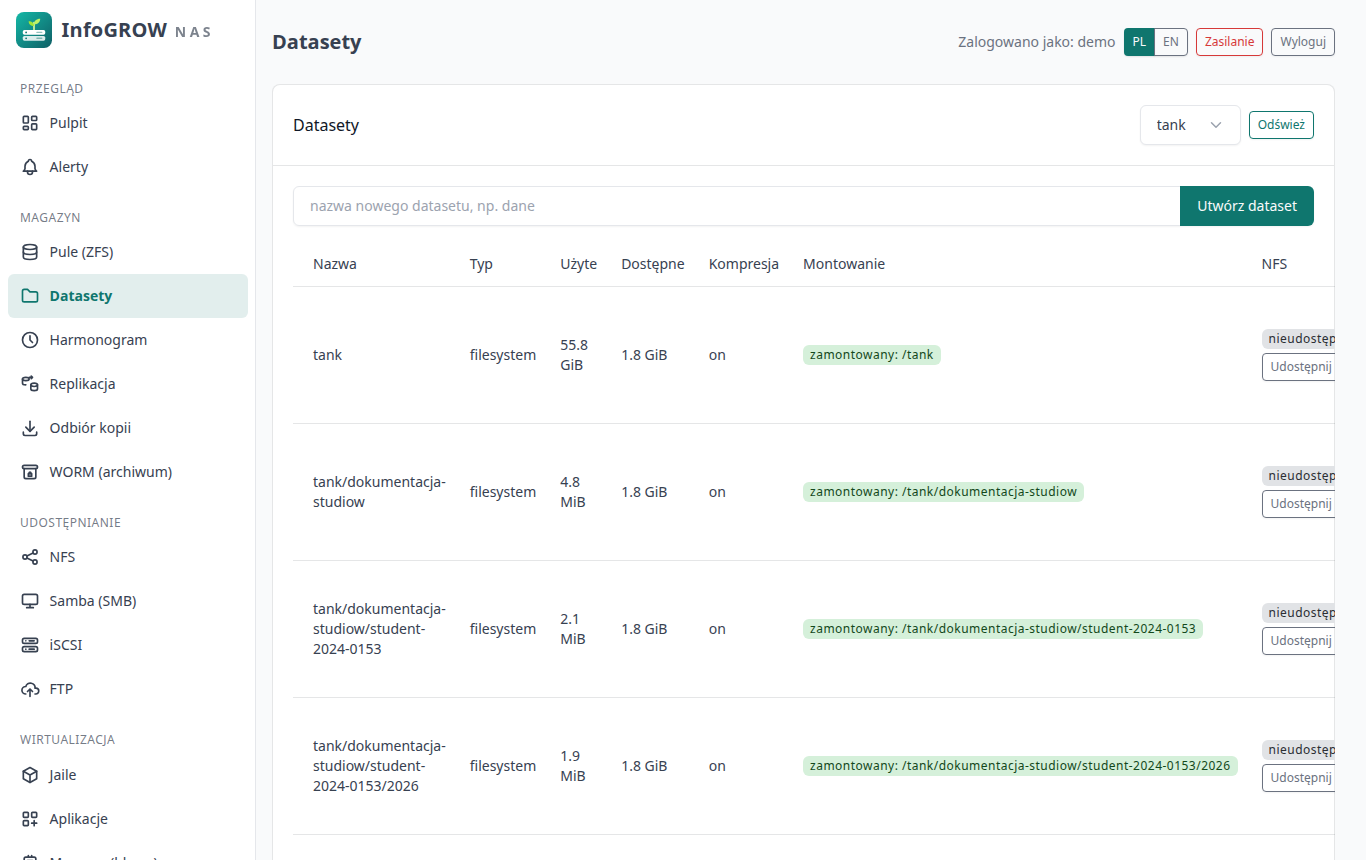Click the Dostępne column header
Viewport: 1366px width, 860px height.
point(653,264)
